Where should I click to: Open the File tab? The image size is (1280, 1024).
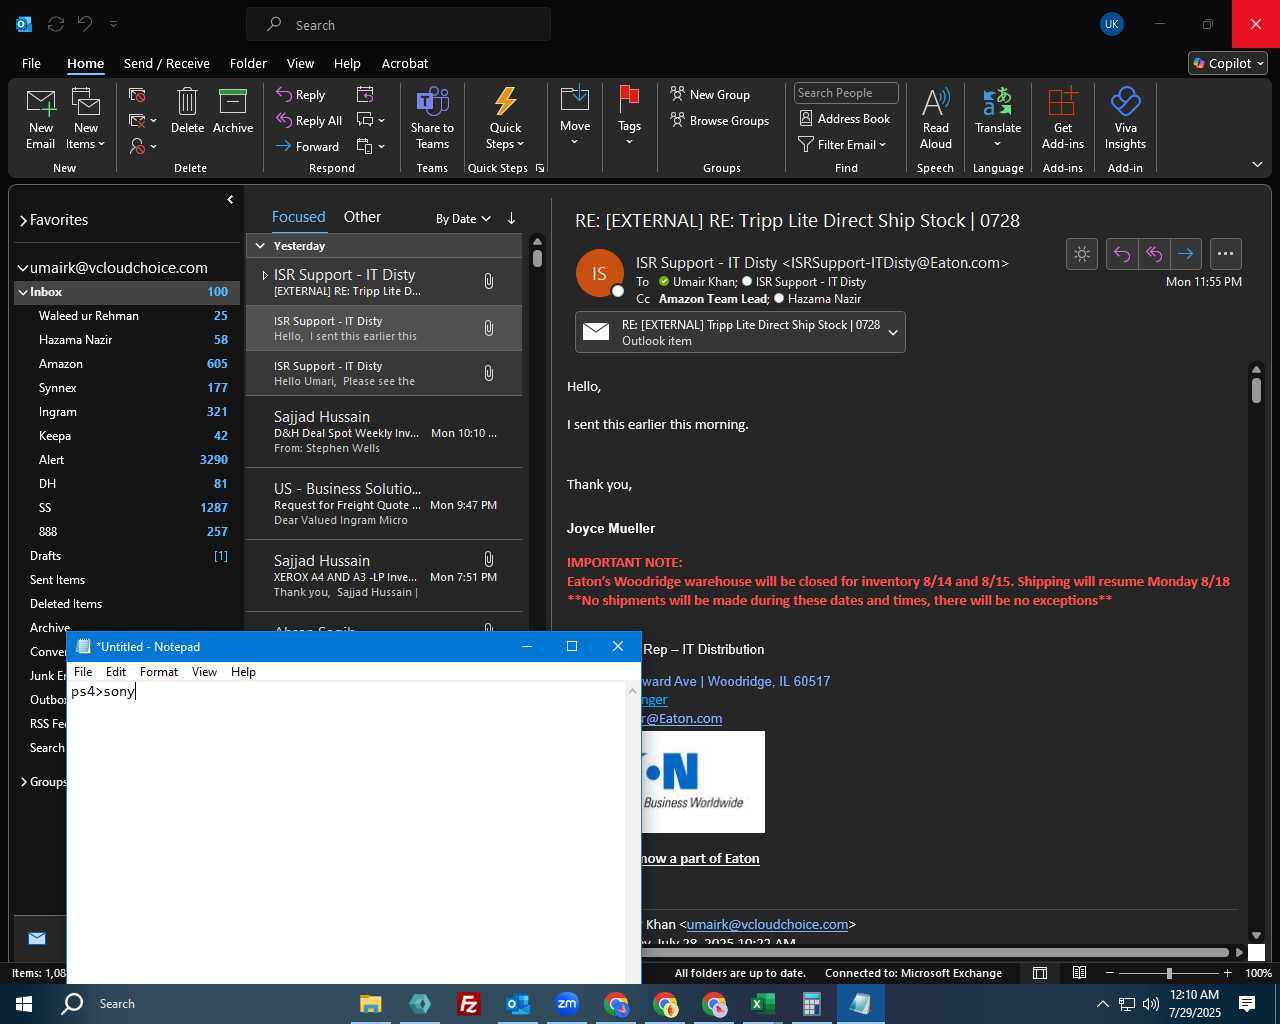(31, 63)
